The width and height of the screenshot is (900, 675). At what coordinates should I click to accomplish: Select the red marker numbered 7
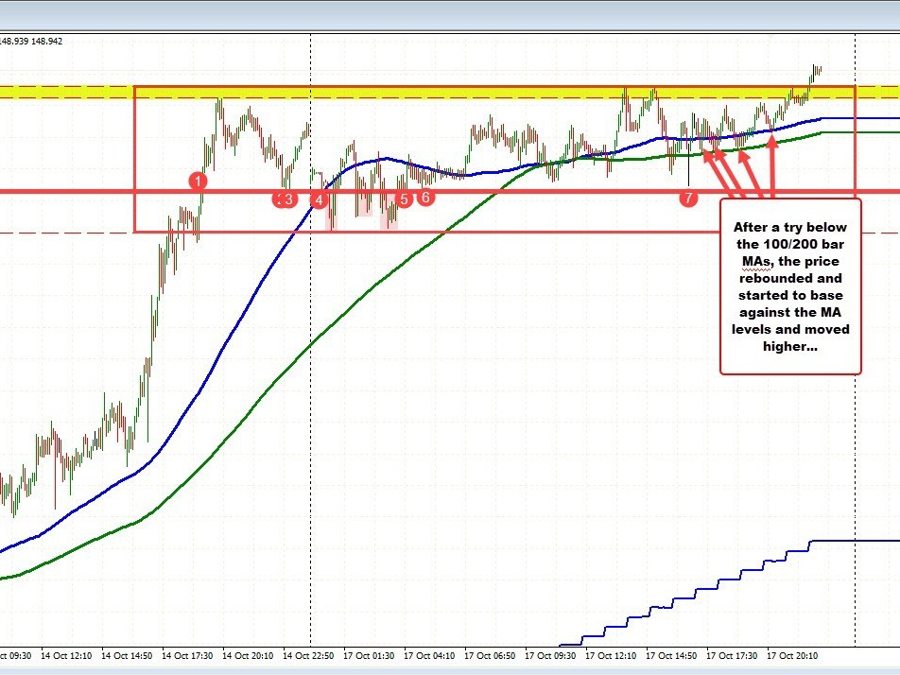688,198
